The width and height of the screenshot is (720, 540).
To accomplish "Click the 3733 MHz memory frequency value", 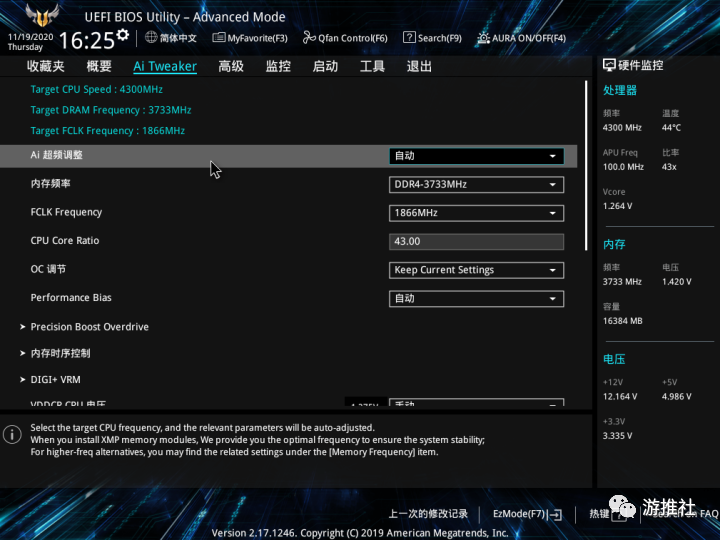I will click(x=622, y=281).
